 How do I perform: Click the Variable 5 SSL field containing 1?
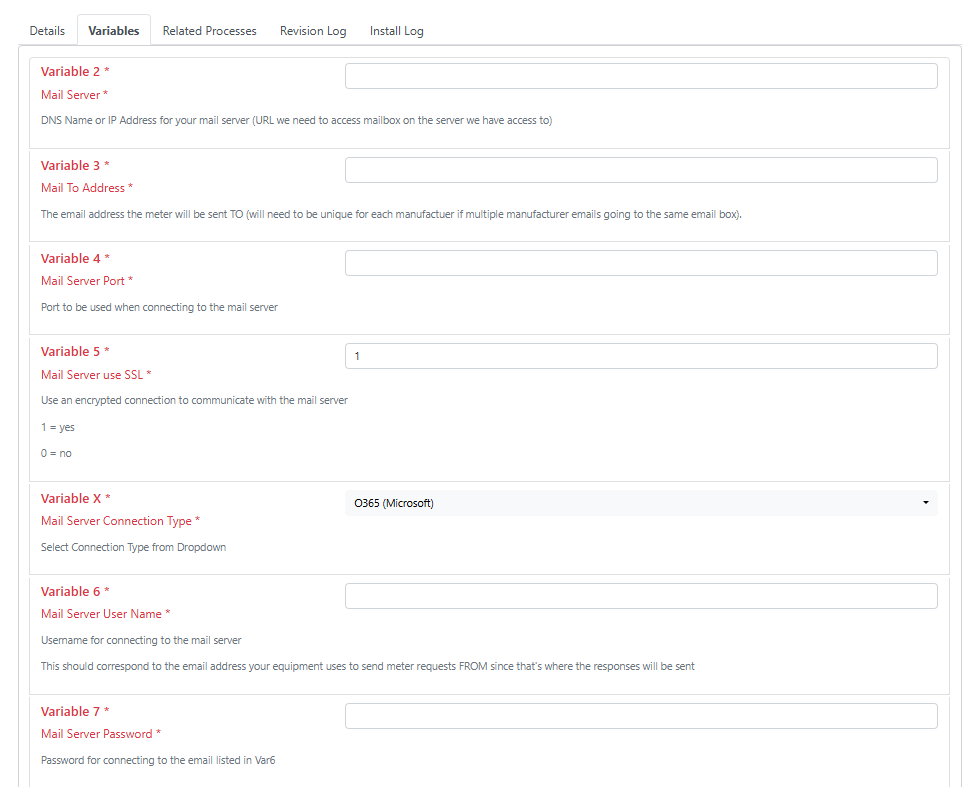pos(641,356)
